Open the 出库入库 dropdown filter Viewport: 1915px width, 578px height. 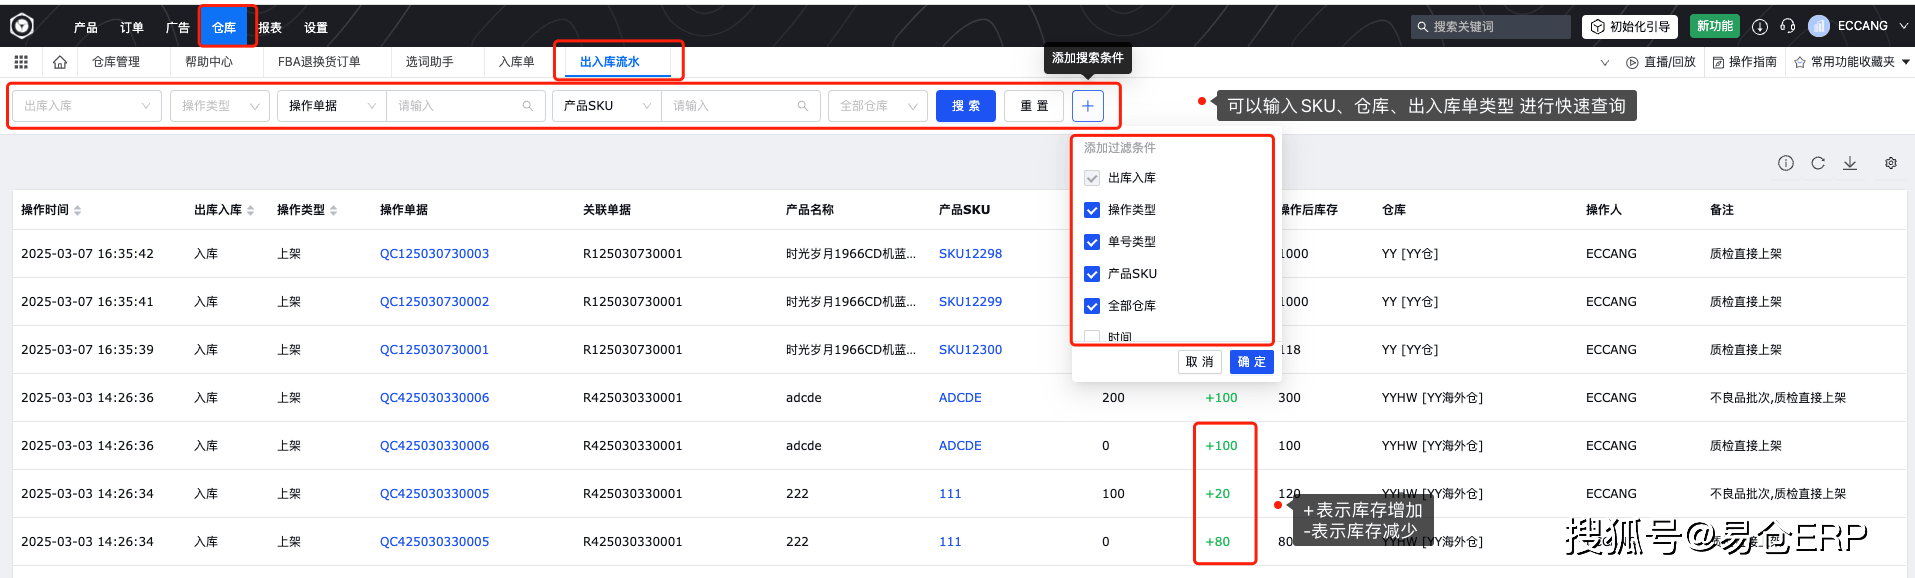coord(87,106)
